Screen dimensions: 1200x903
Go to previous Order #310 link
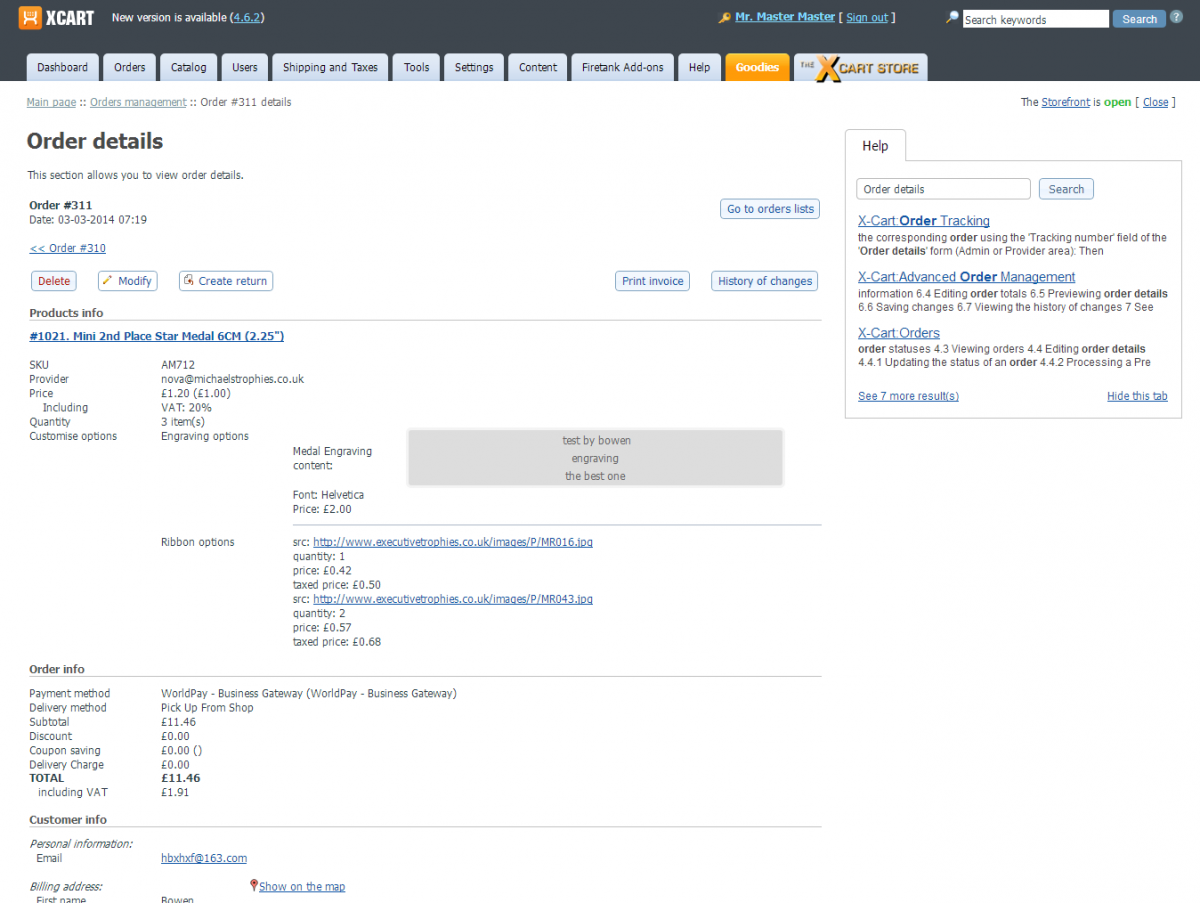pyautogui.click(x=67, y=248)
